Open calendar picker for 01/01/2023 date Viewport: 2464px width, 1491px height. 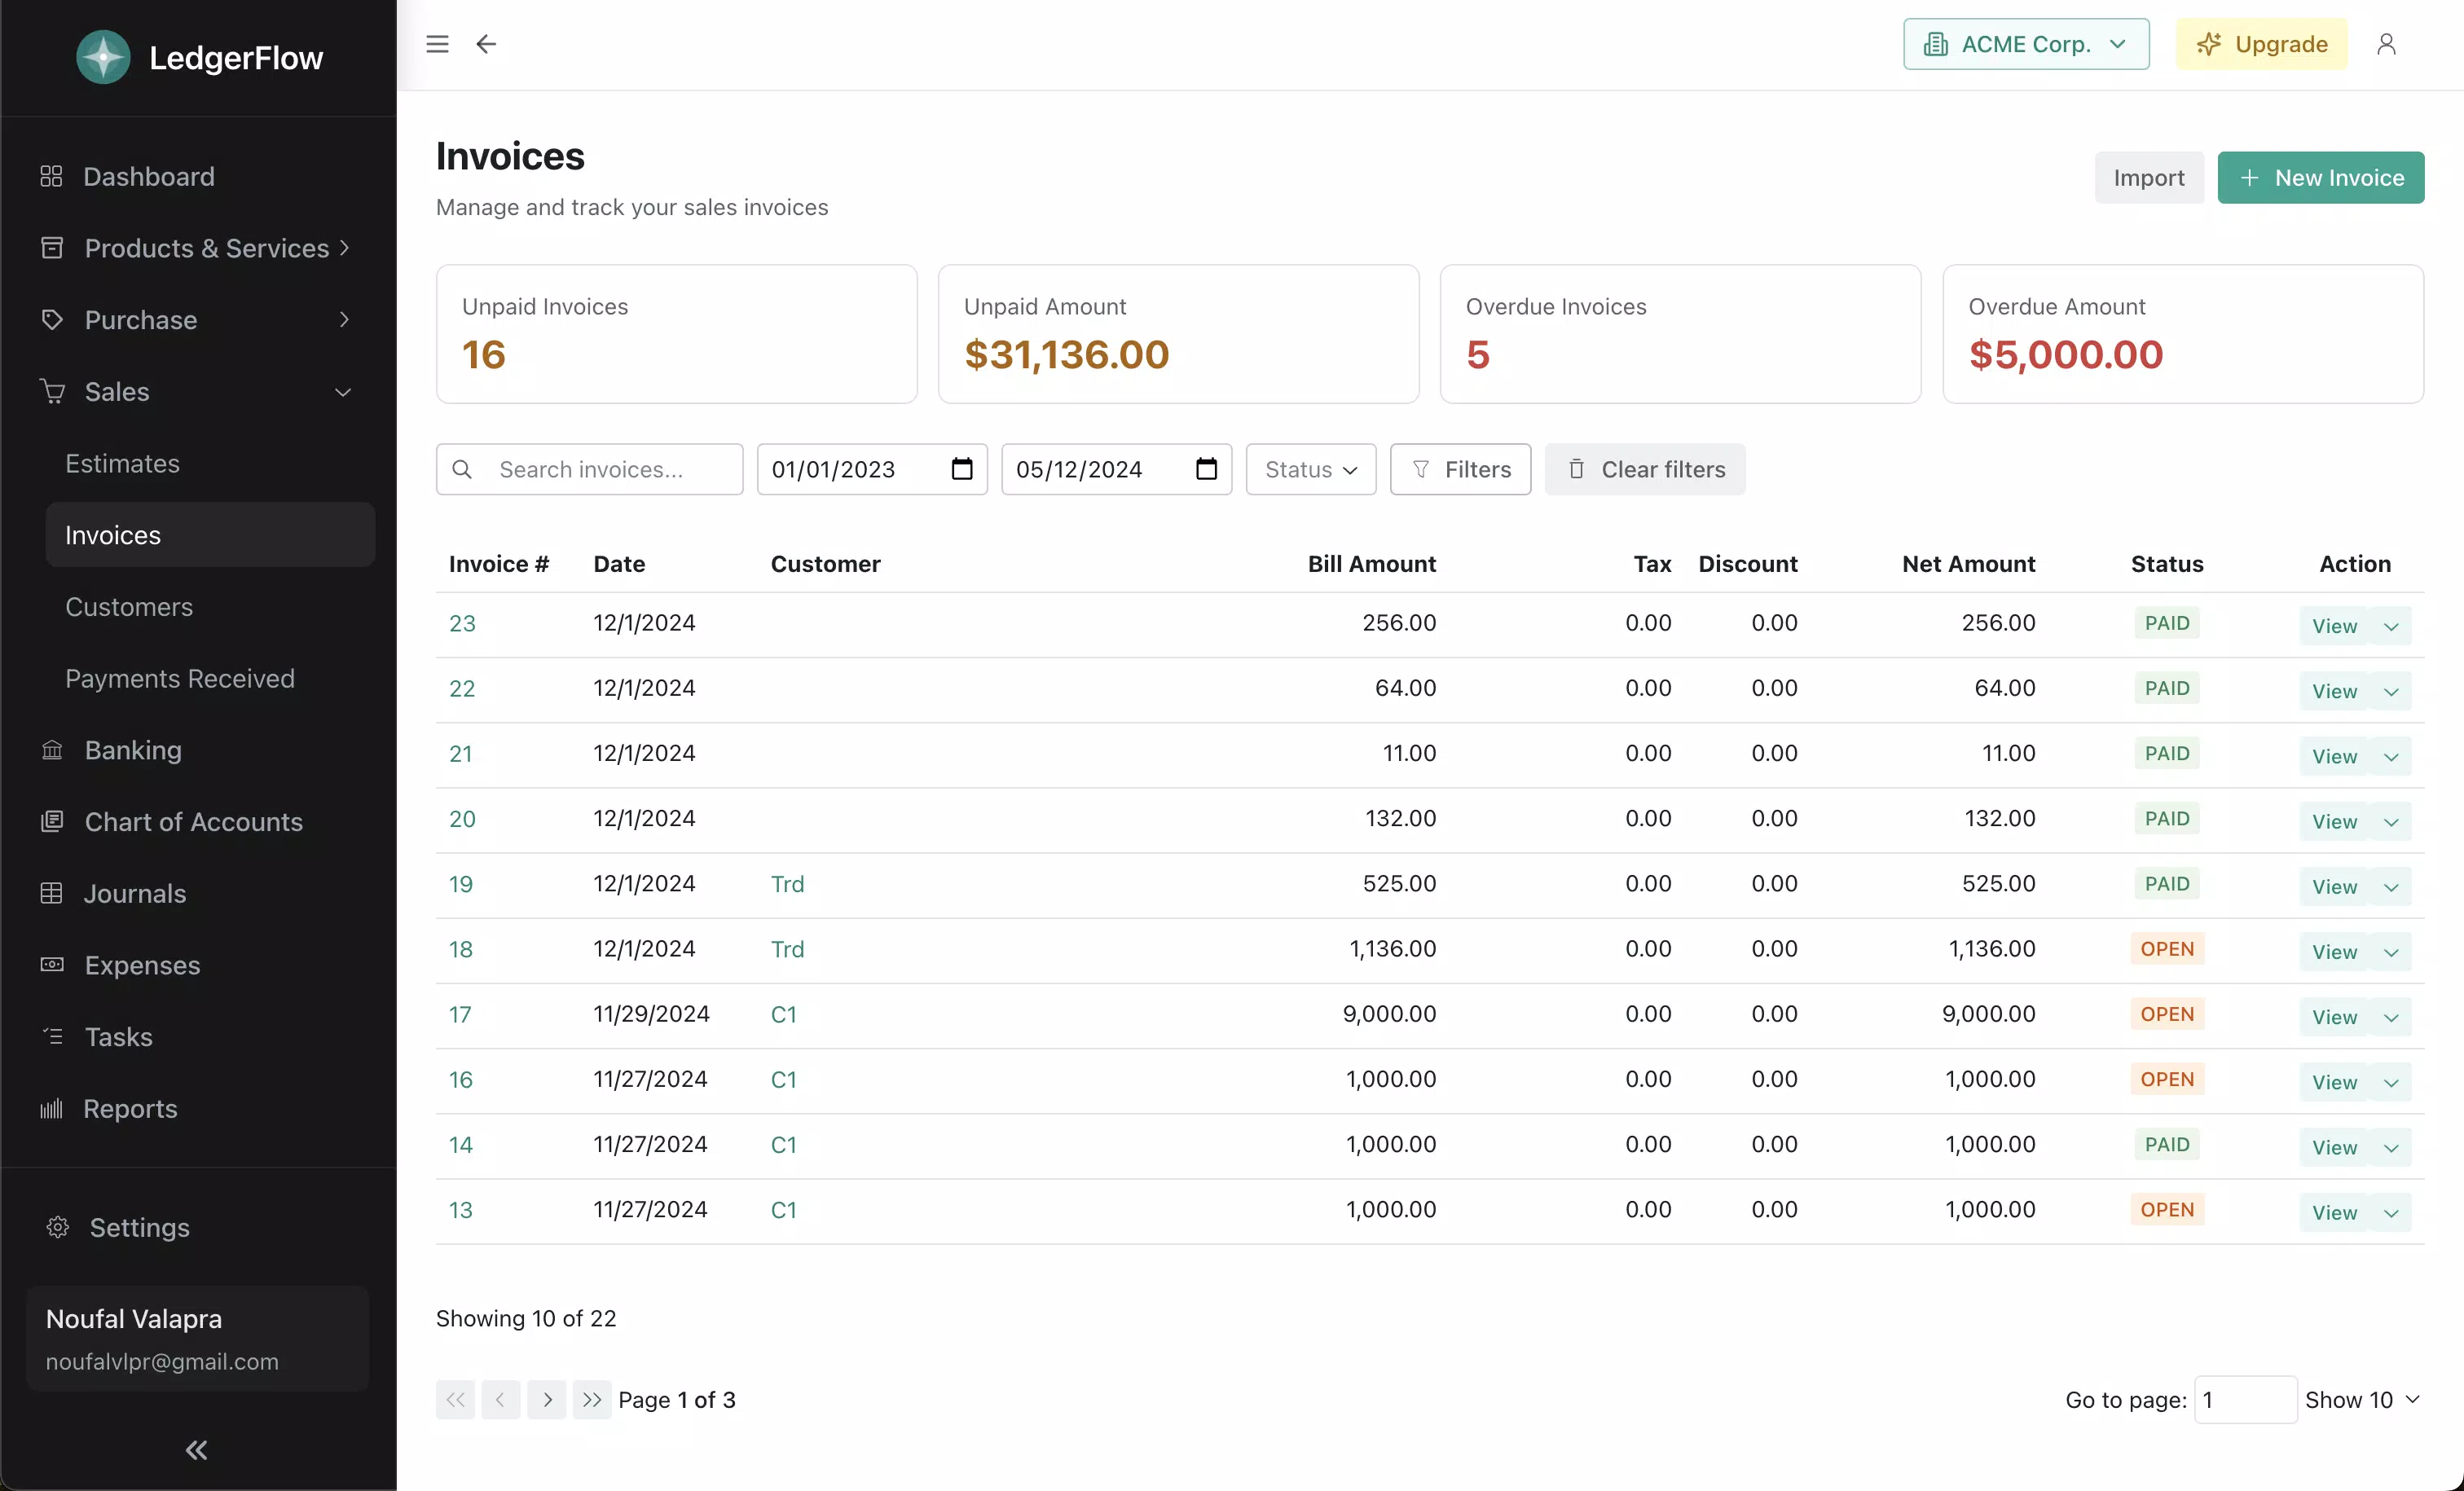click(x=962, y=469)
